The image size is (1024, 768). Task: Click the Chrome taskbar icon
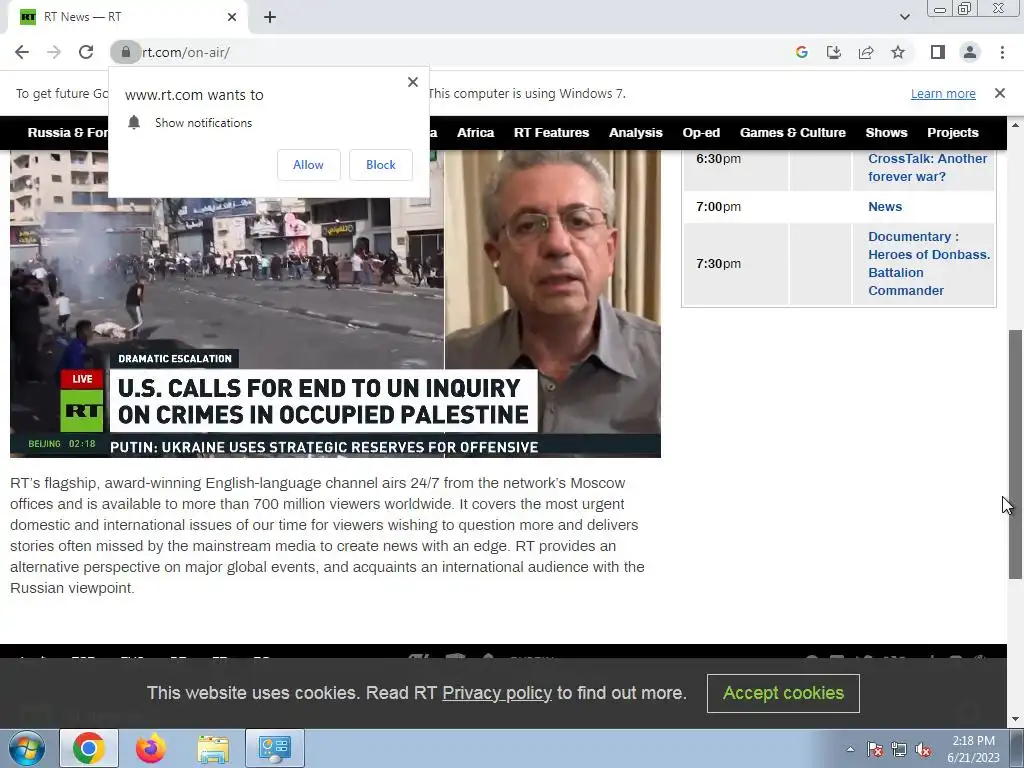pyautogui.click(x=89, y=748)
